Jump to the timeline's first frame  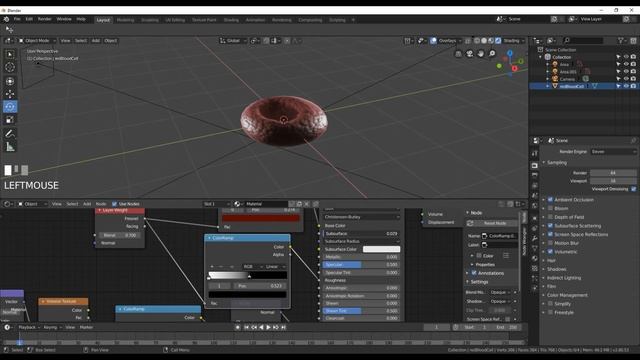[x=247, y=327]
